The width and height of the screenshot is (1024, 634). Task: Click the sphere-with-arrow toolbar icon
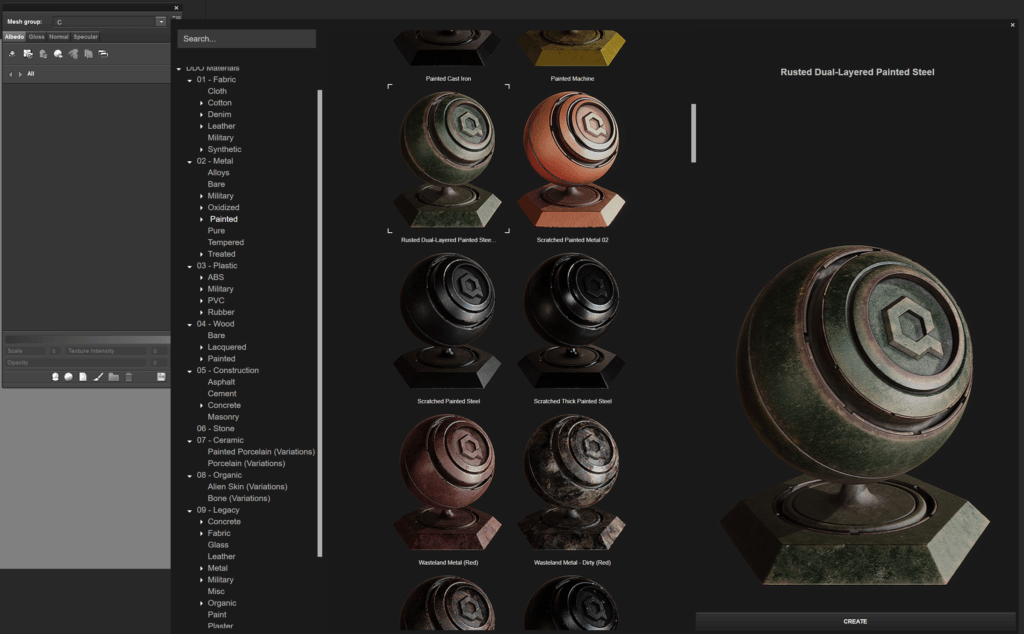click(x=58, y=54)
